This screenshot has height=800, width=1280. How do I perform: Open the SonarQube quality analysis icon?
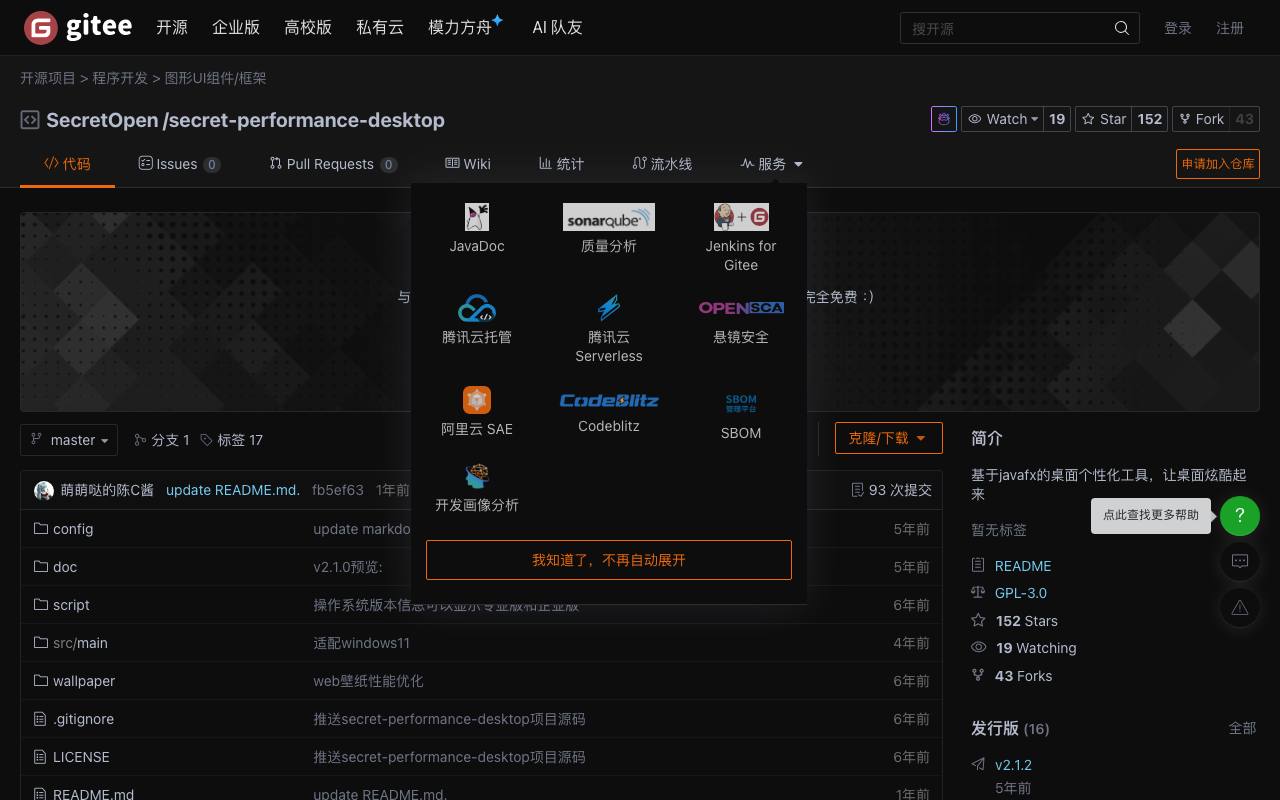[609, 217]
